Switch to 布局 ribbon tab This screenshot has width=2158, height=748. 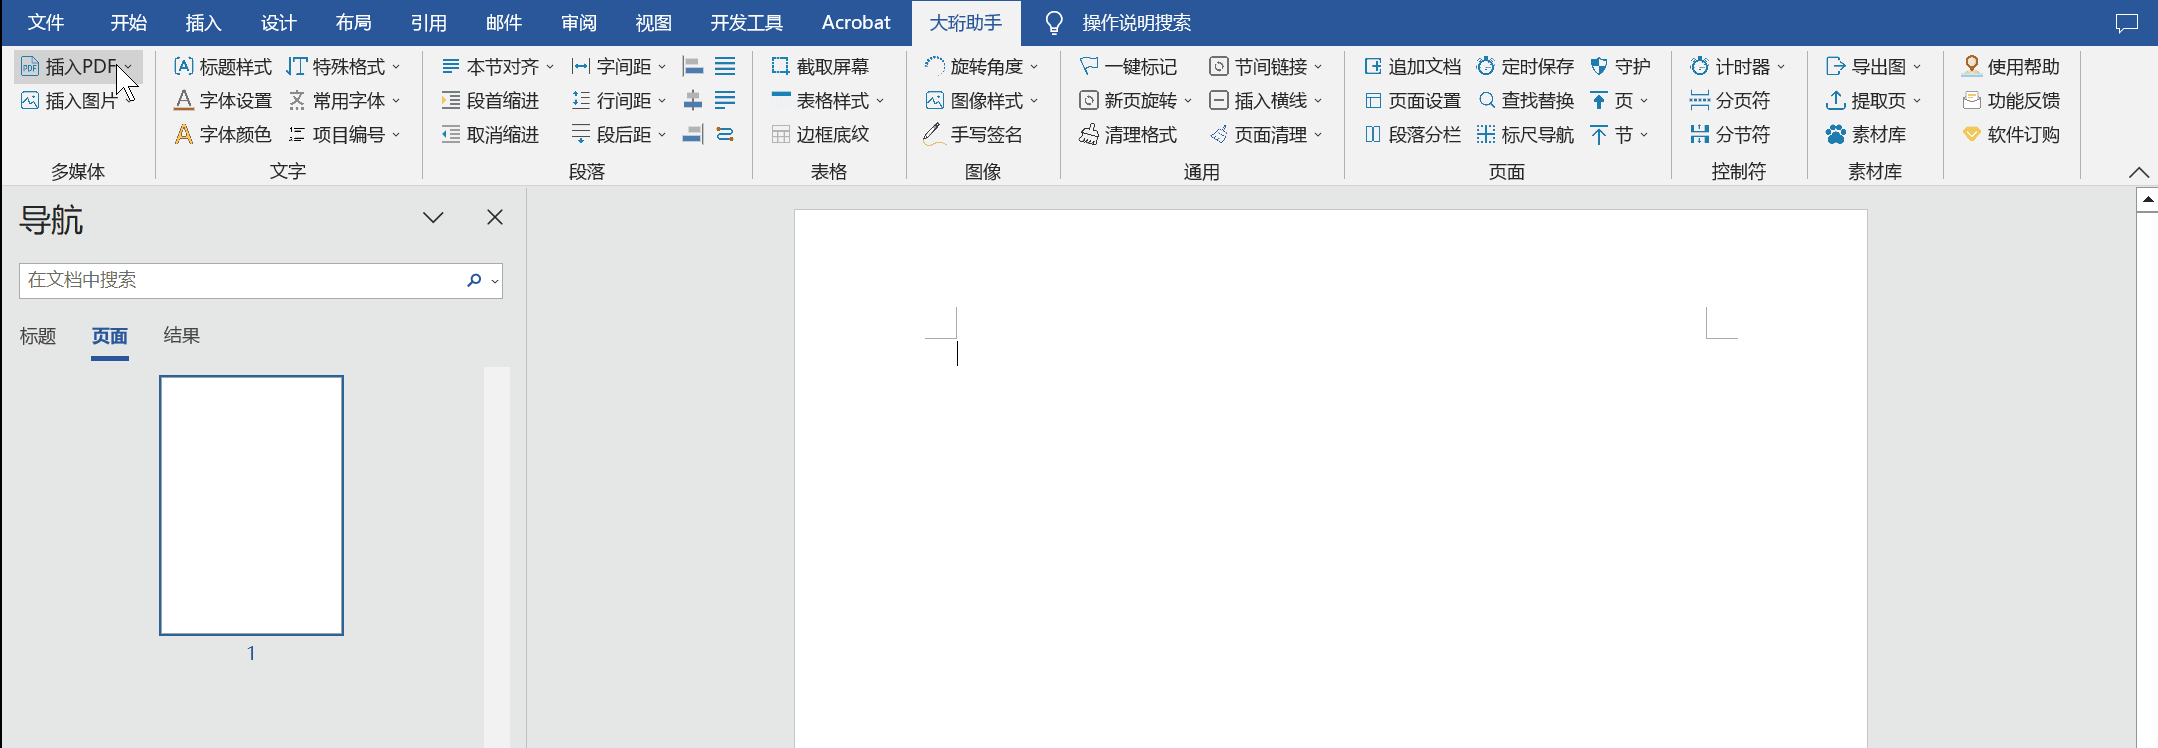pyautogui.click(x=353, y=23)
